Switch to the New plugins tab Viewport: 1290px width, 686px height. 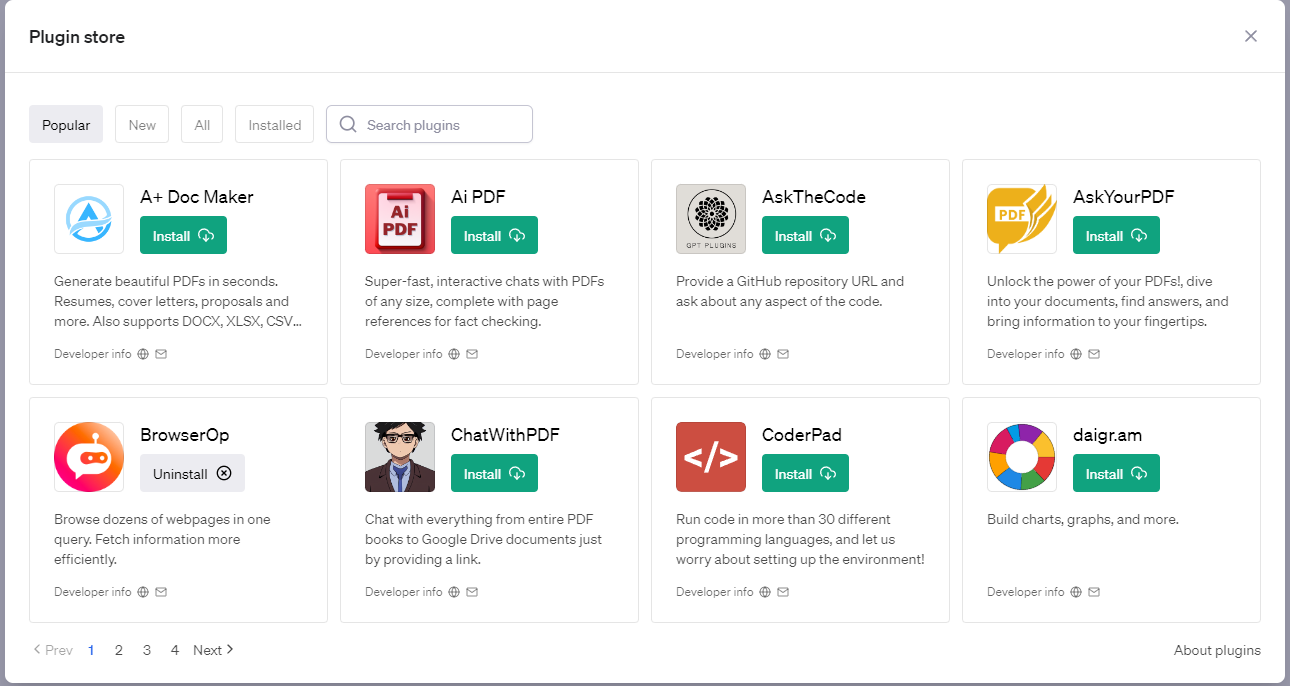point(142,125)
